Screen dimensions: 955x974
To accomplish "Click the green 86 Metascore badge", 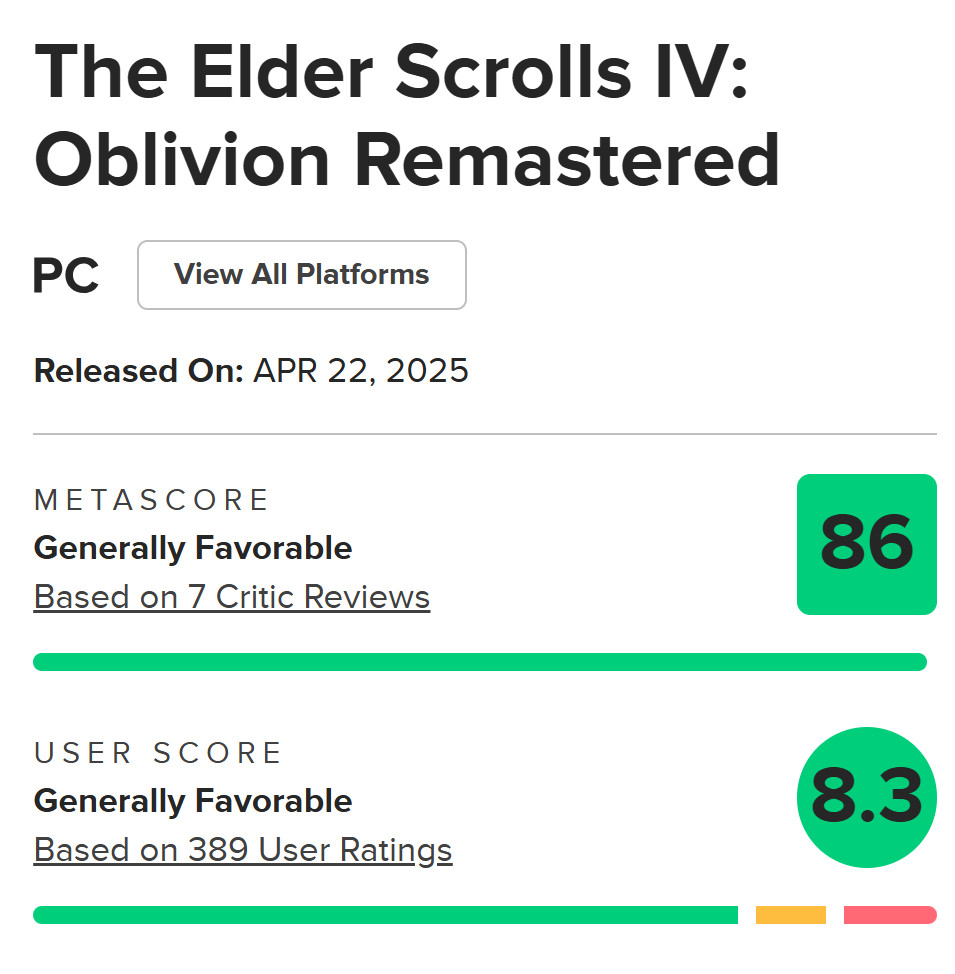I will (x=866, y=544).
